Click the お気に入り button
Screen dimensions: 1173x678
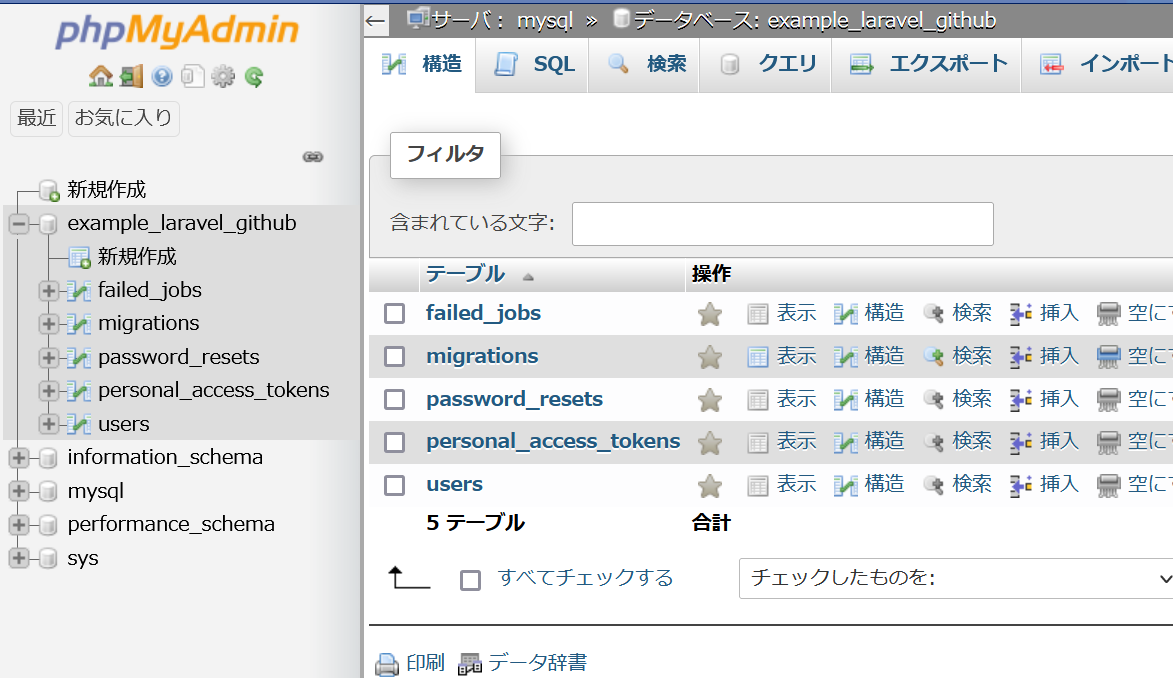[x=123, y=118]
